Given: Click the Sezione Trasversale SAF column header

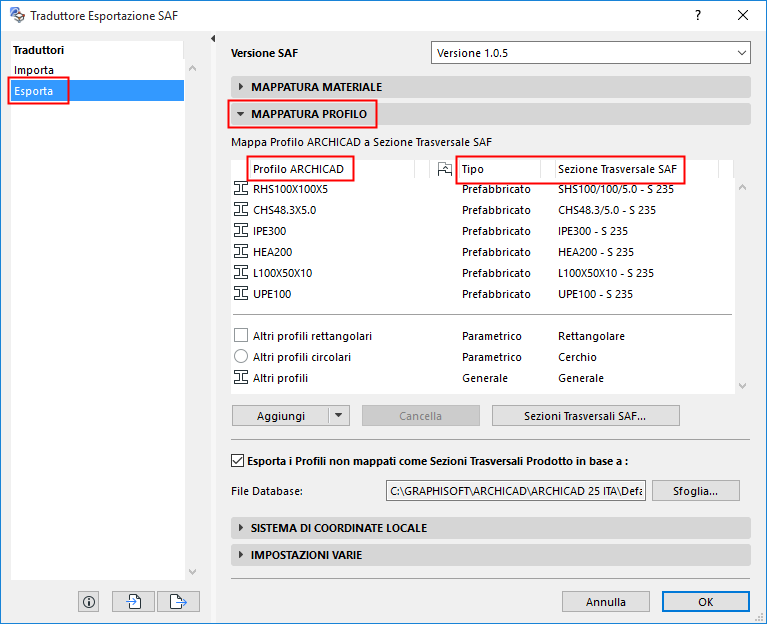Looking at the screenshot, I should [x=617, y=169].
